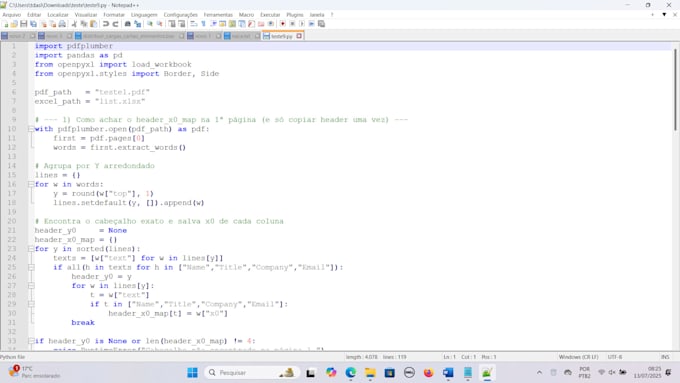Create a new file with the New toolbar icon
680x383 pixels.
5,24
